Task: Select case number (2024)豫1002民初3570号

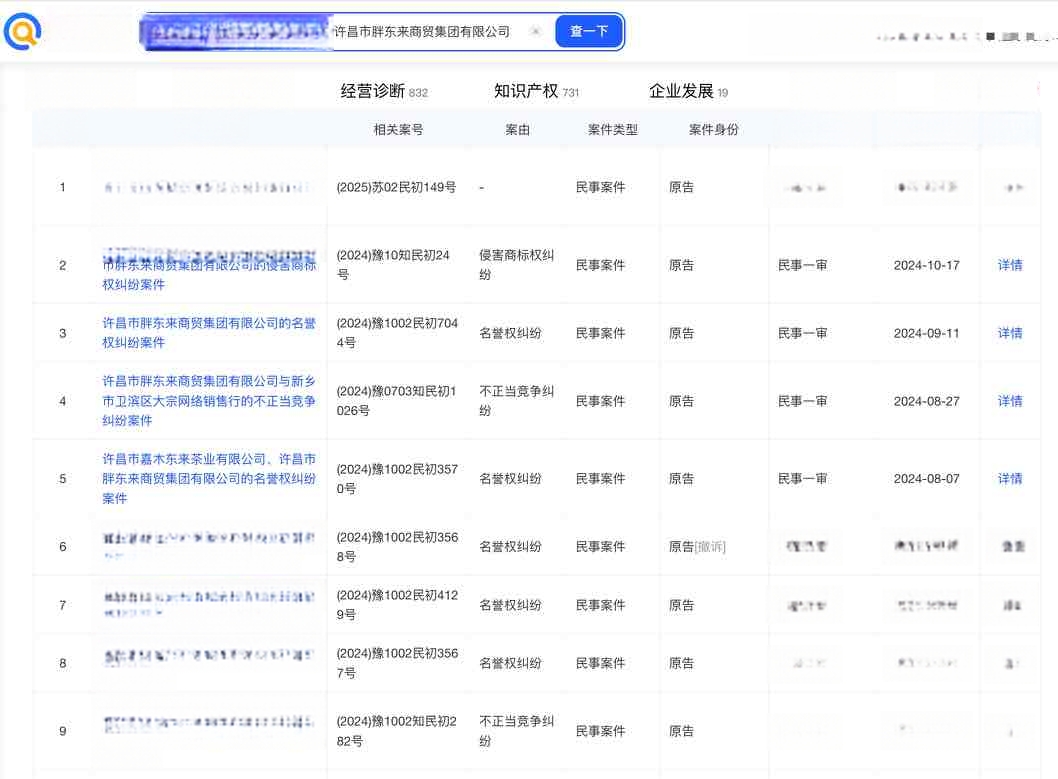Action: pos(397,478)
